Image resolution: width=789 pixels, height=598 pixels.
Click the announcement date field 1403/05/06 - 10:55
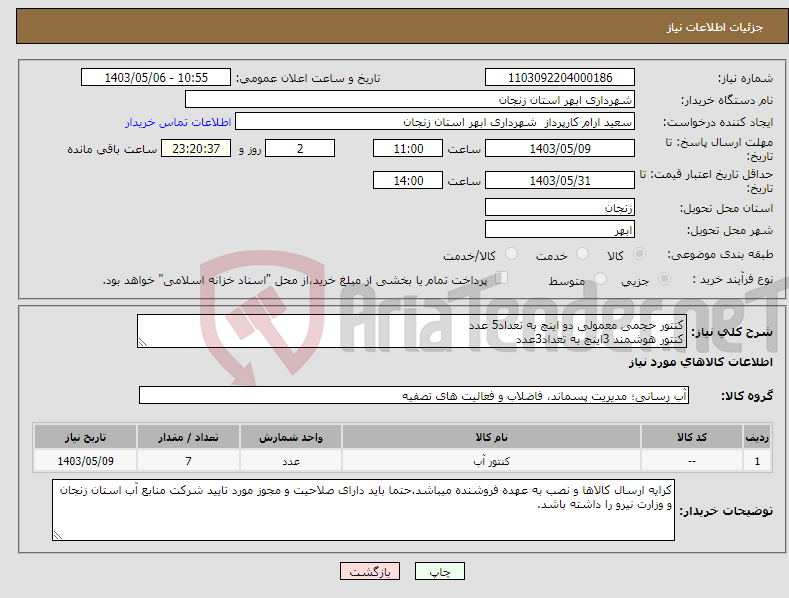click(156, 78)
